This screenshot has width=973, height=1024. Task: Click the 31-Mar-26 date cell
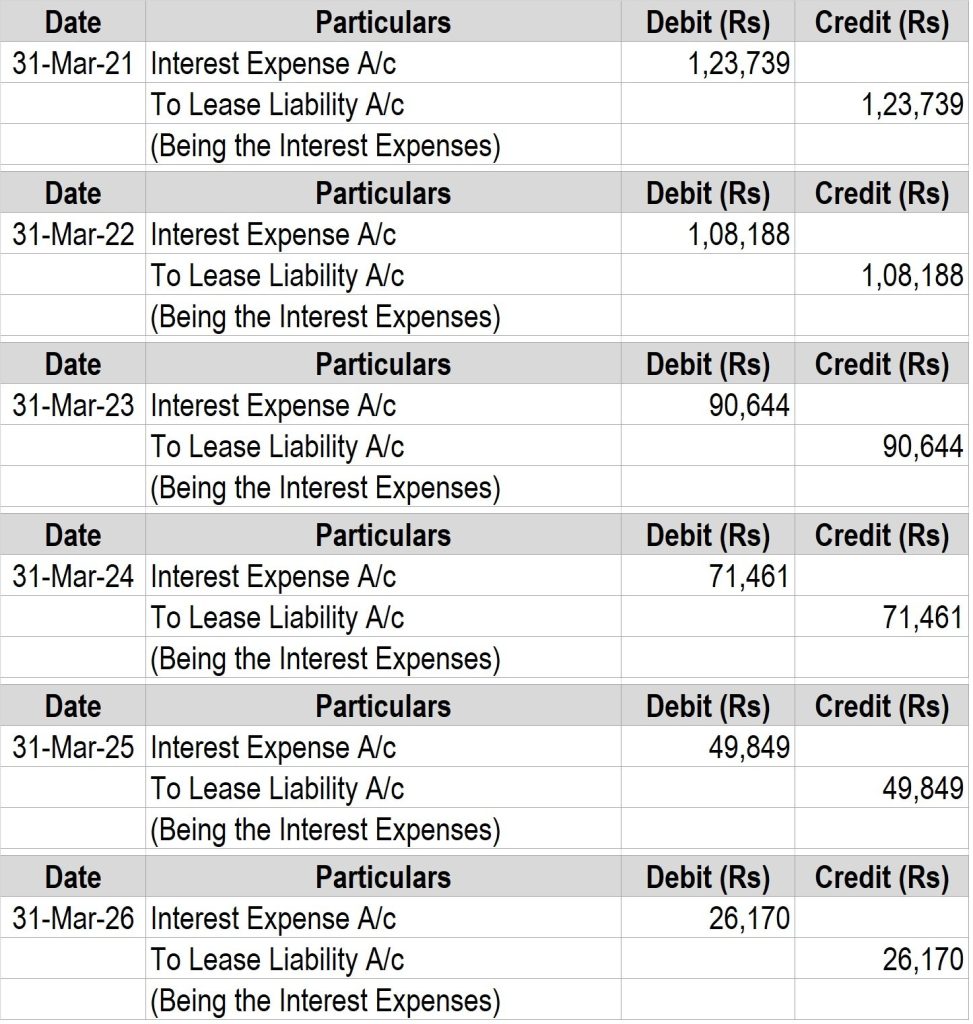point(73,918)
